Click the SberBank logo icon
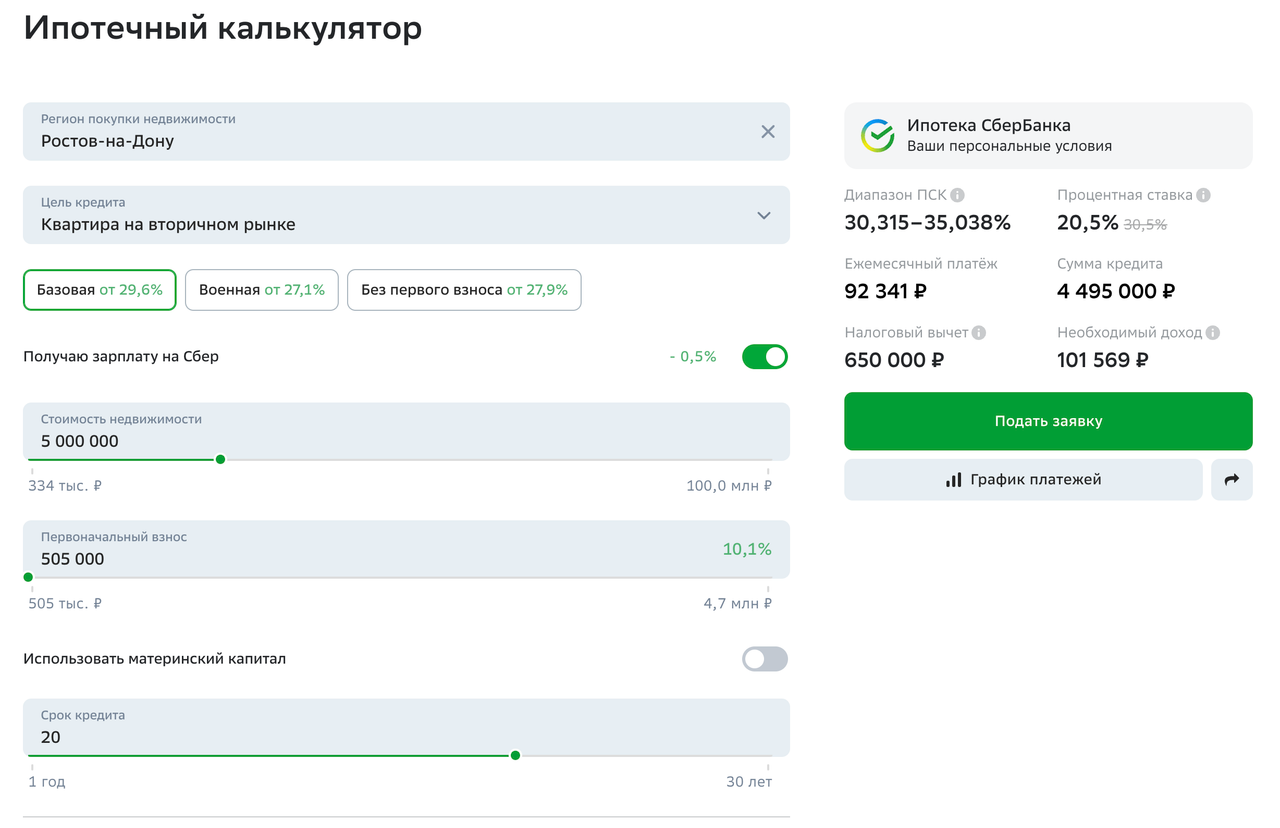 (x=878, y=135)
